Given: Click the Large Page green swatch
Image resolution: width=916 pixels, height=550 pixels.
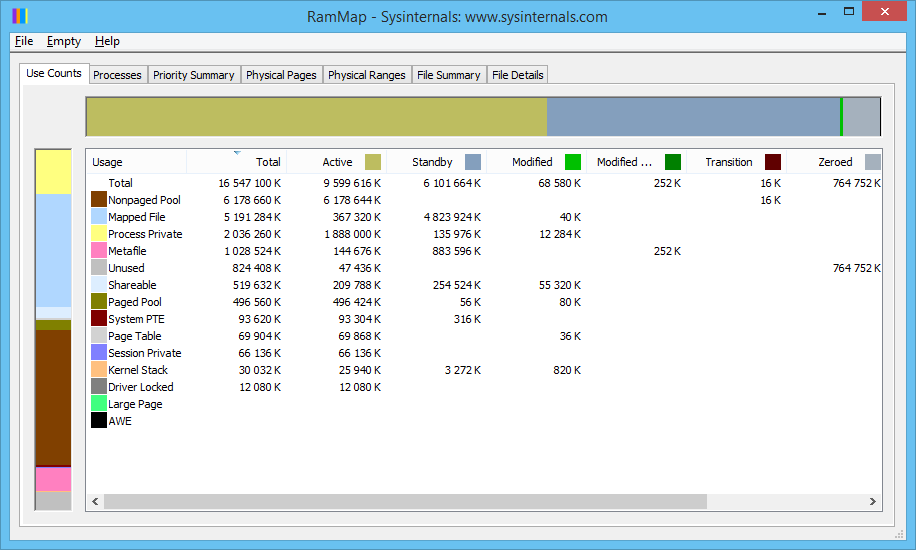Looking at the screenshot, I should tap(99, 404).
